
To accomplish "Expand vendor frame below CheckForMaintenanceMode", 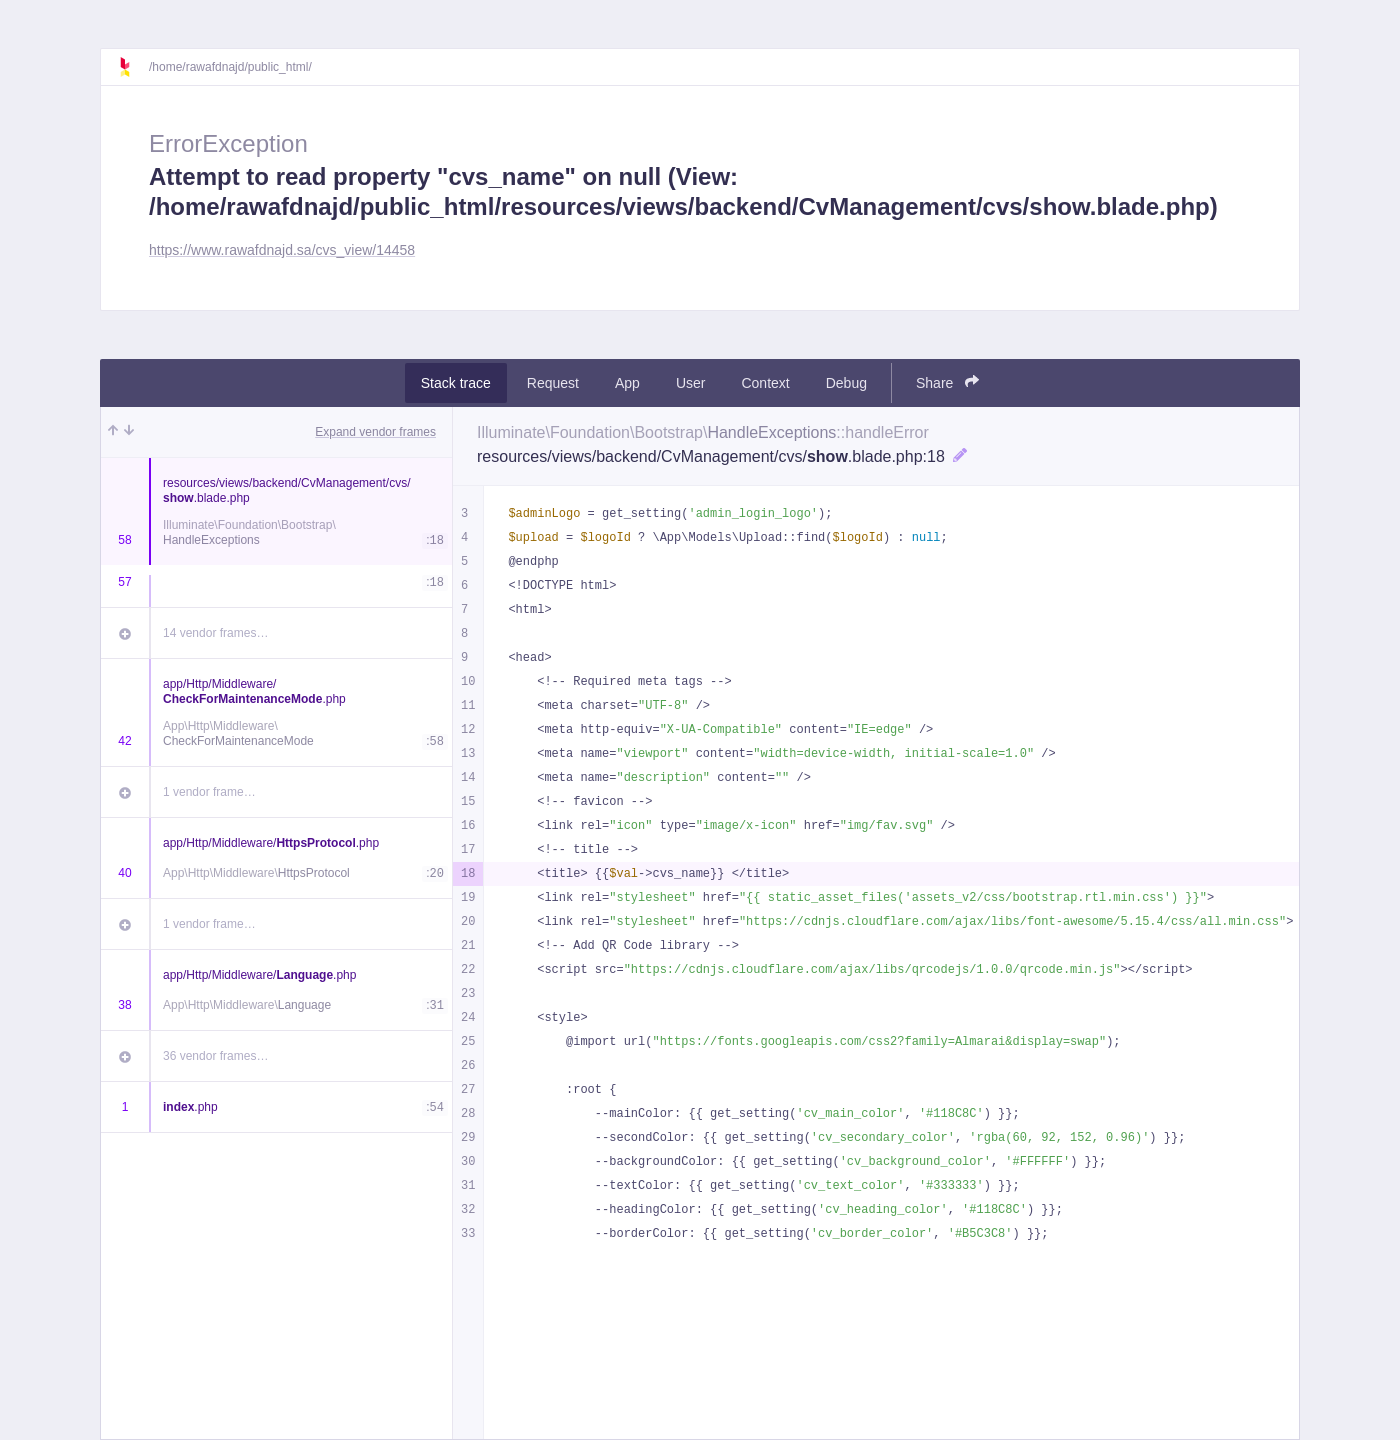I will [x=276, y=792].
